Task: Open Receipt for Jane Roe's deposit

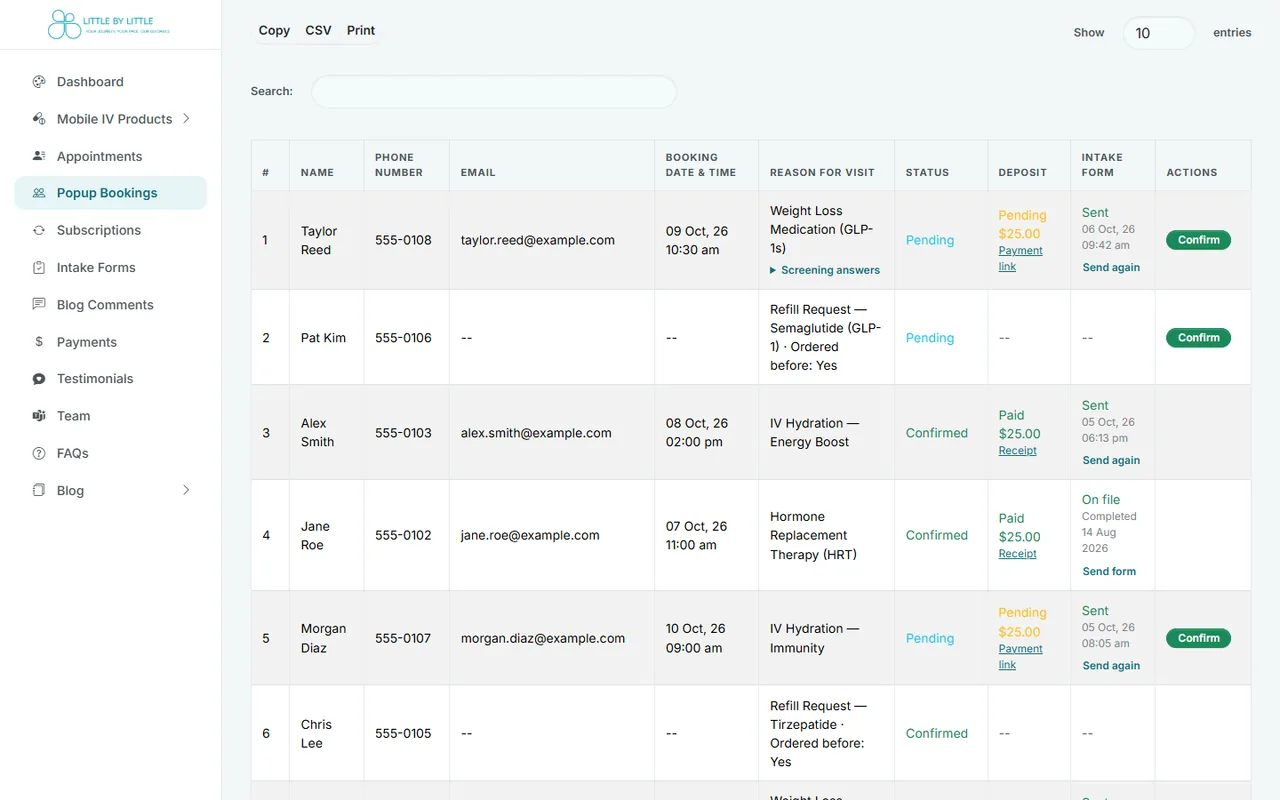Action: [1017, 554]
